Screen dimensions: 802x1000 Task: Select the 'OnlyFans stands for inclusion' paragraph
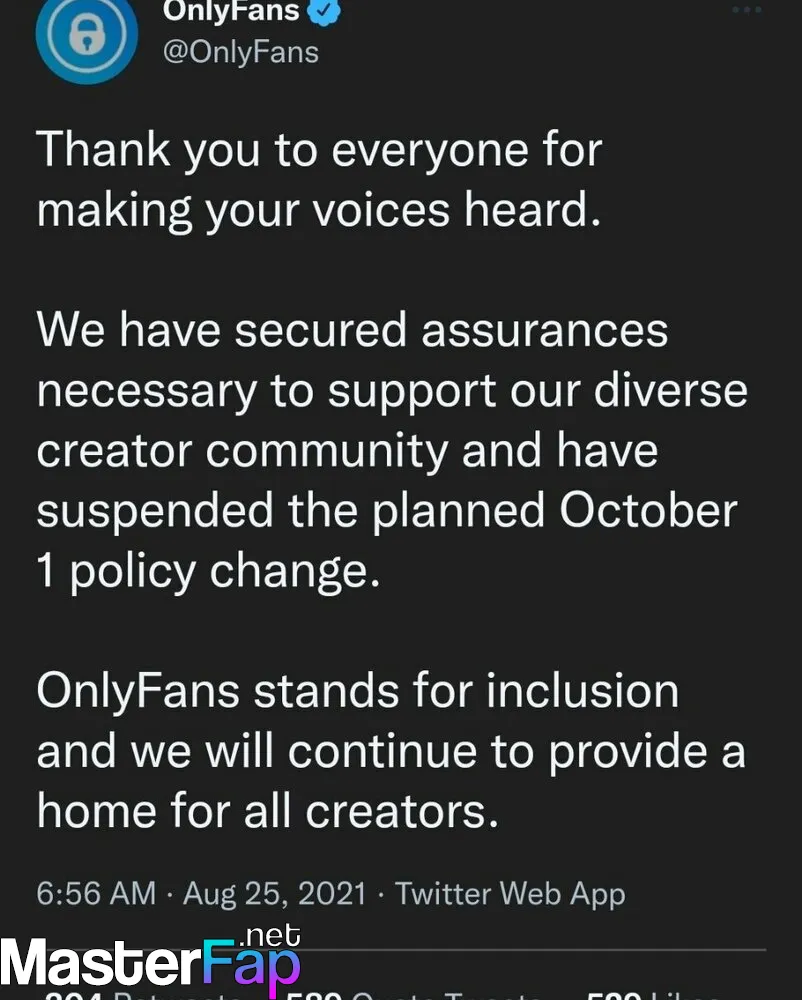click(391, 751)
